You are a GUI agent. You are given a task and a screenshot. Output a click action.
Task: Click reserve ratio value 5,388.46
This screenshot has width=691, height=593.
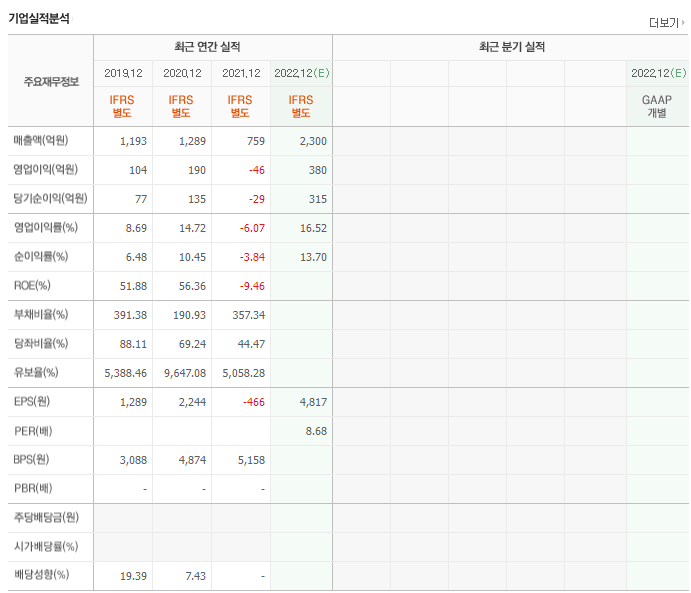click(126, 373)
